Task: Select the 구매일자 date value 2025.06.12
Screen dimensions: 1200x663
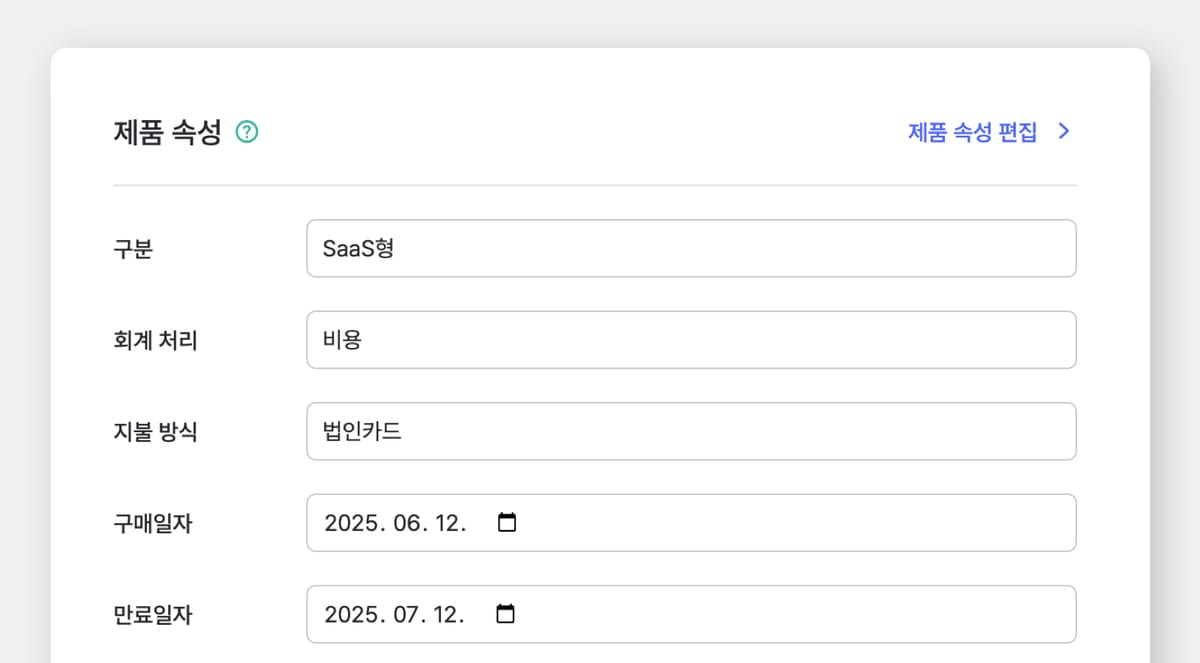Action: point(394,521)
